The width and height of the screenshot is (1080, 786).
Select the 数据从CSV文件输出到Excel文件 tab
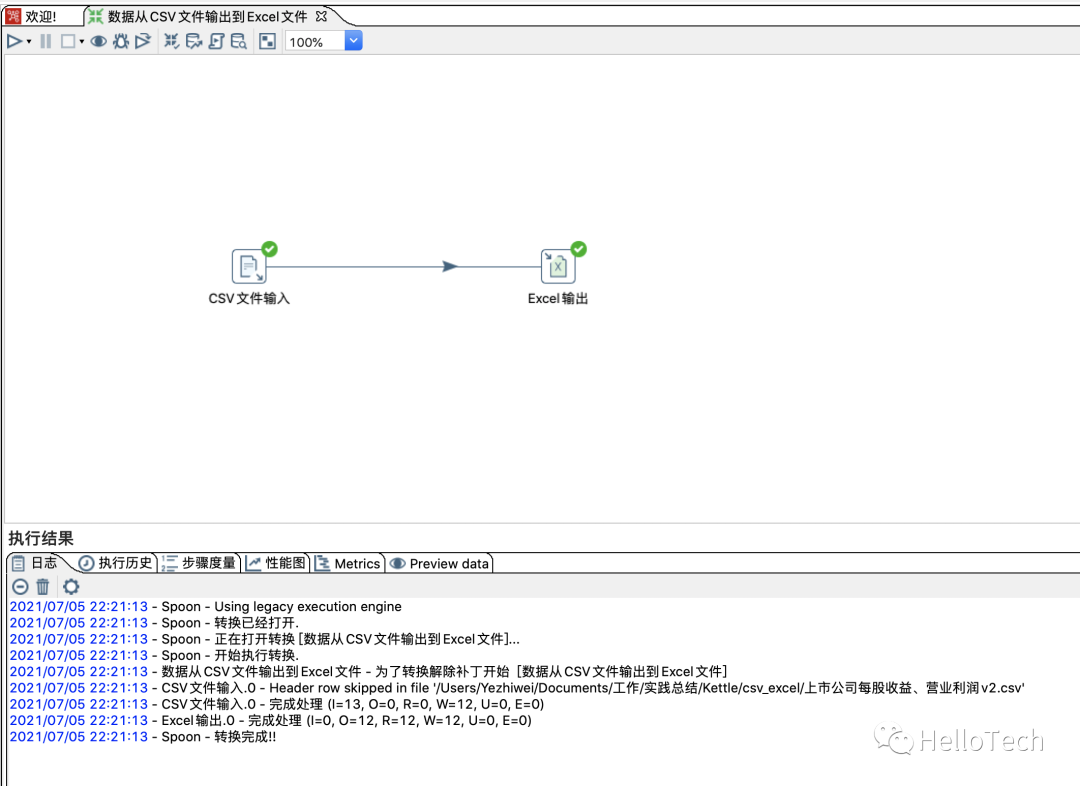[x=207, y=17]
